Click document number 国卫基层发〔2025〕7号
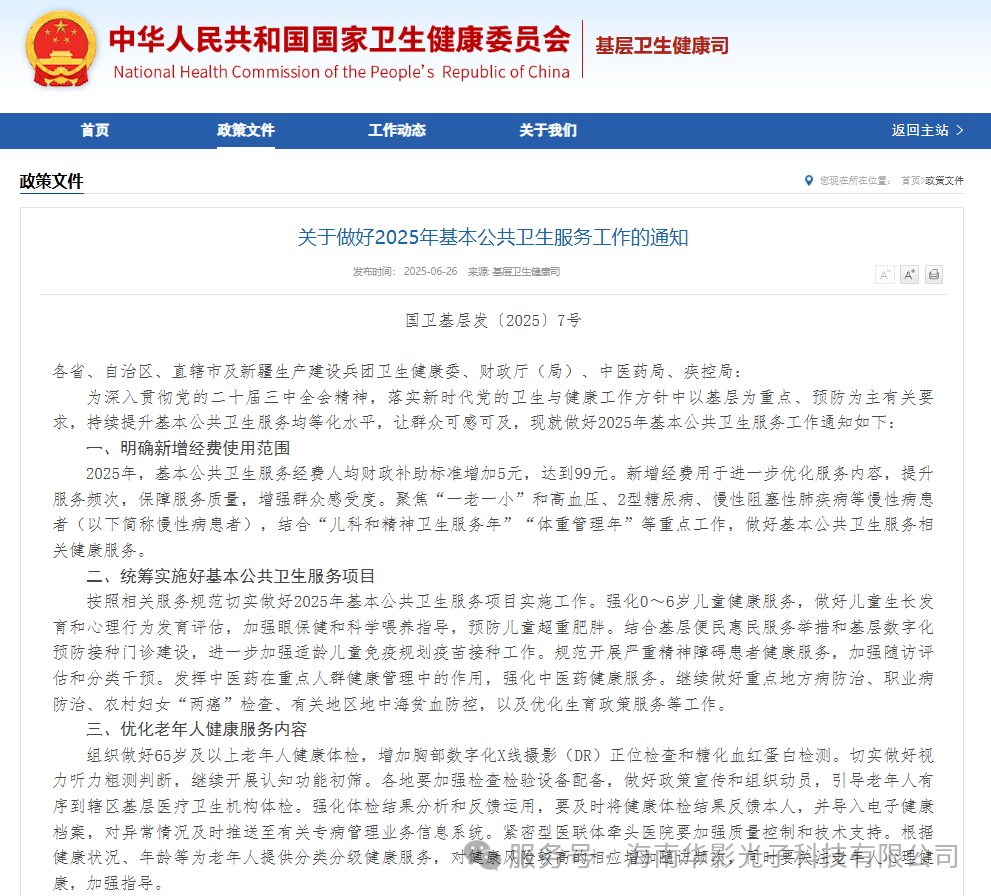The width and height of the screenshot is (991, 896). (x=493, y=321)
